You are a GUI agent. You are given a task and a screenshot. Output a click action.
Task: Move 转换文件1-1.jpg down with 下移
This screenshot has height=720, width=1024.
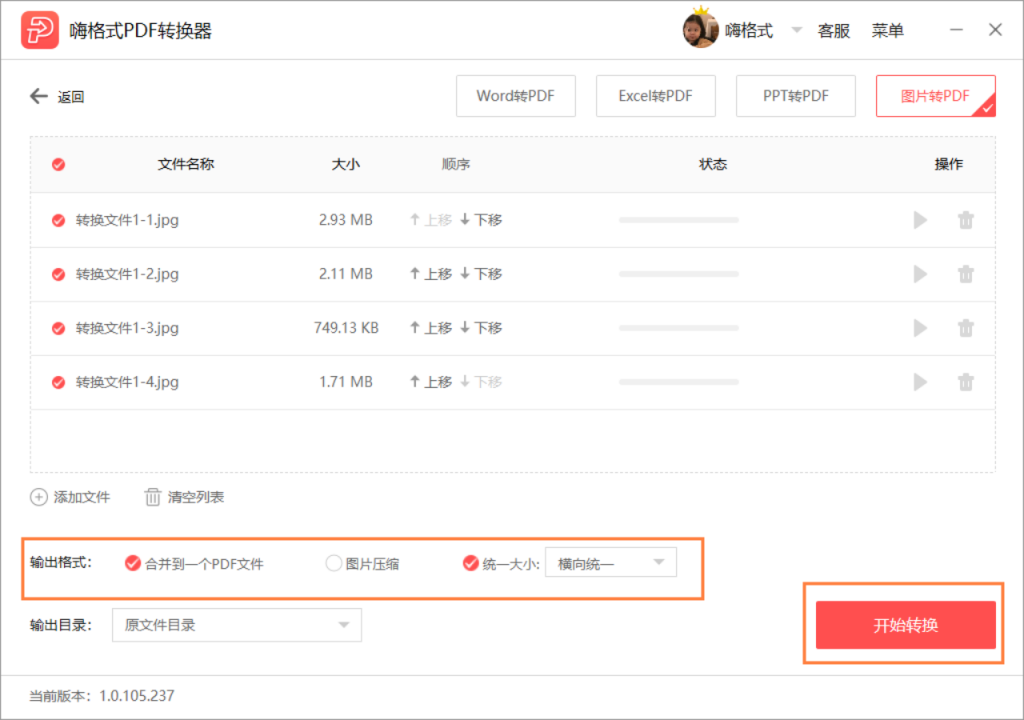point(481,220)
